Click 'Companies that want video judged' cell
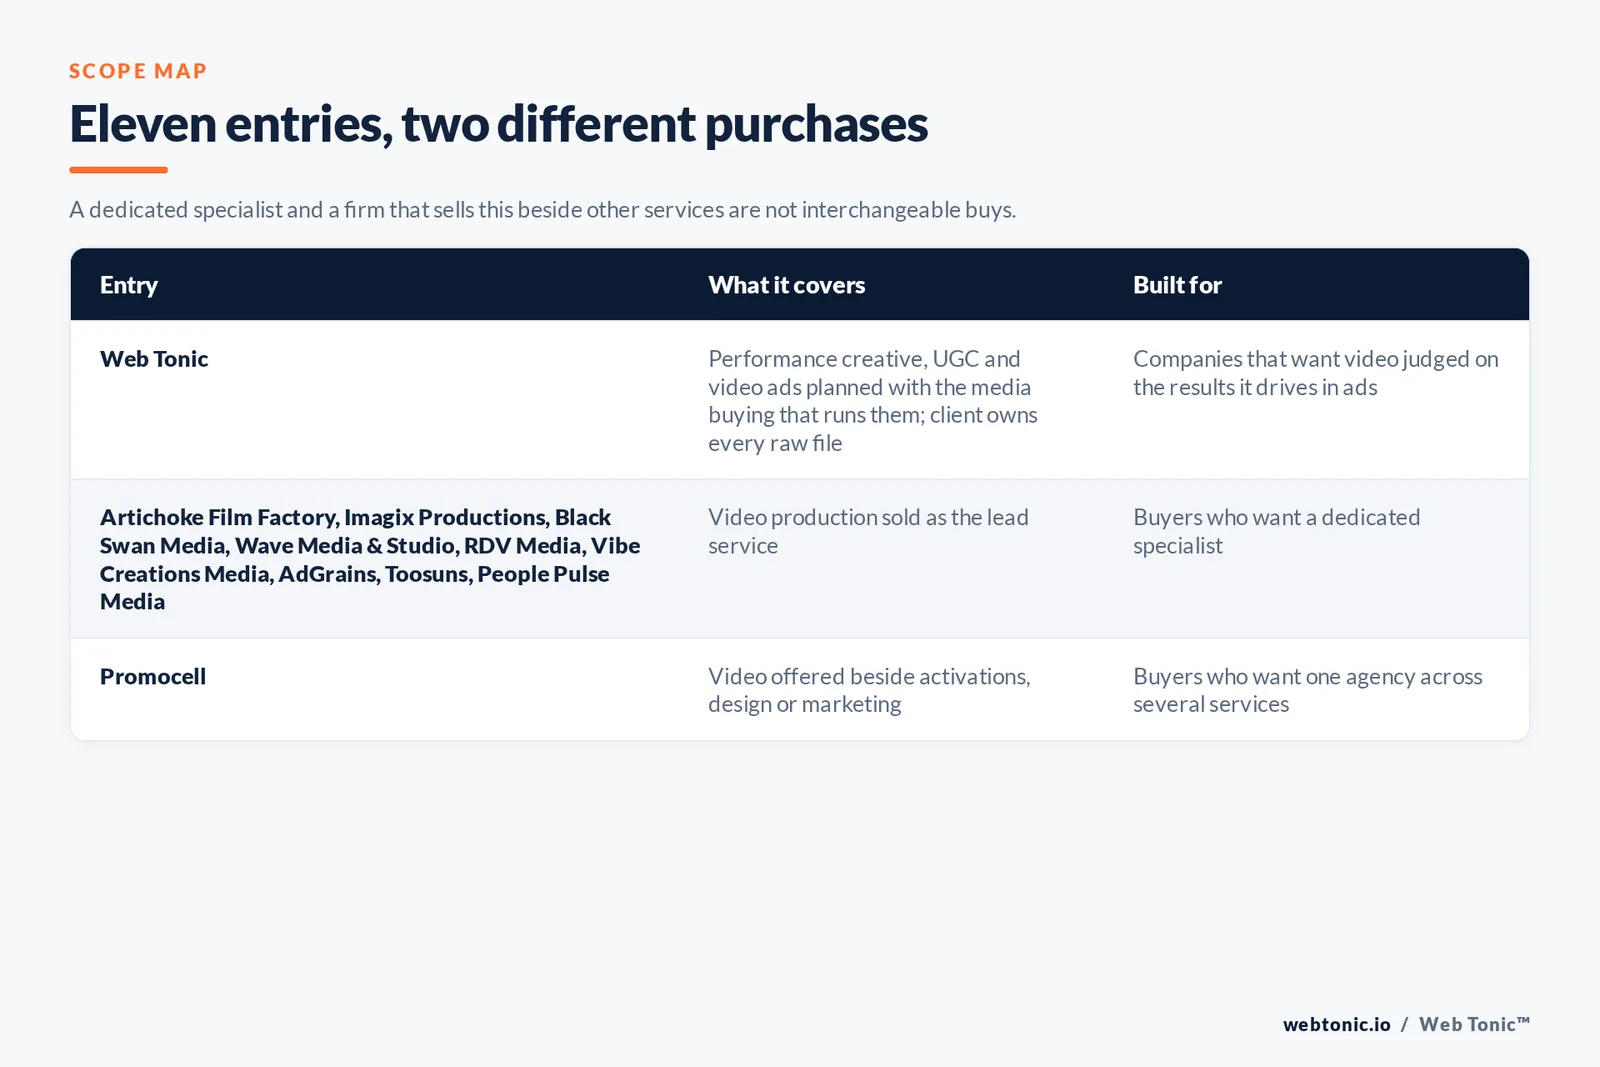 point(1316,373)
